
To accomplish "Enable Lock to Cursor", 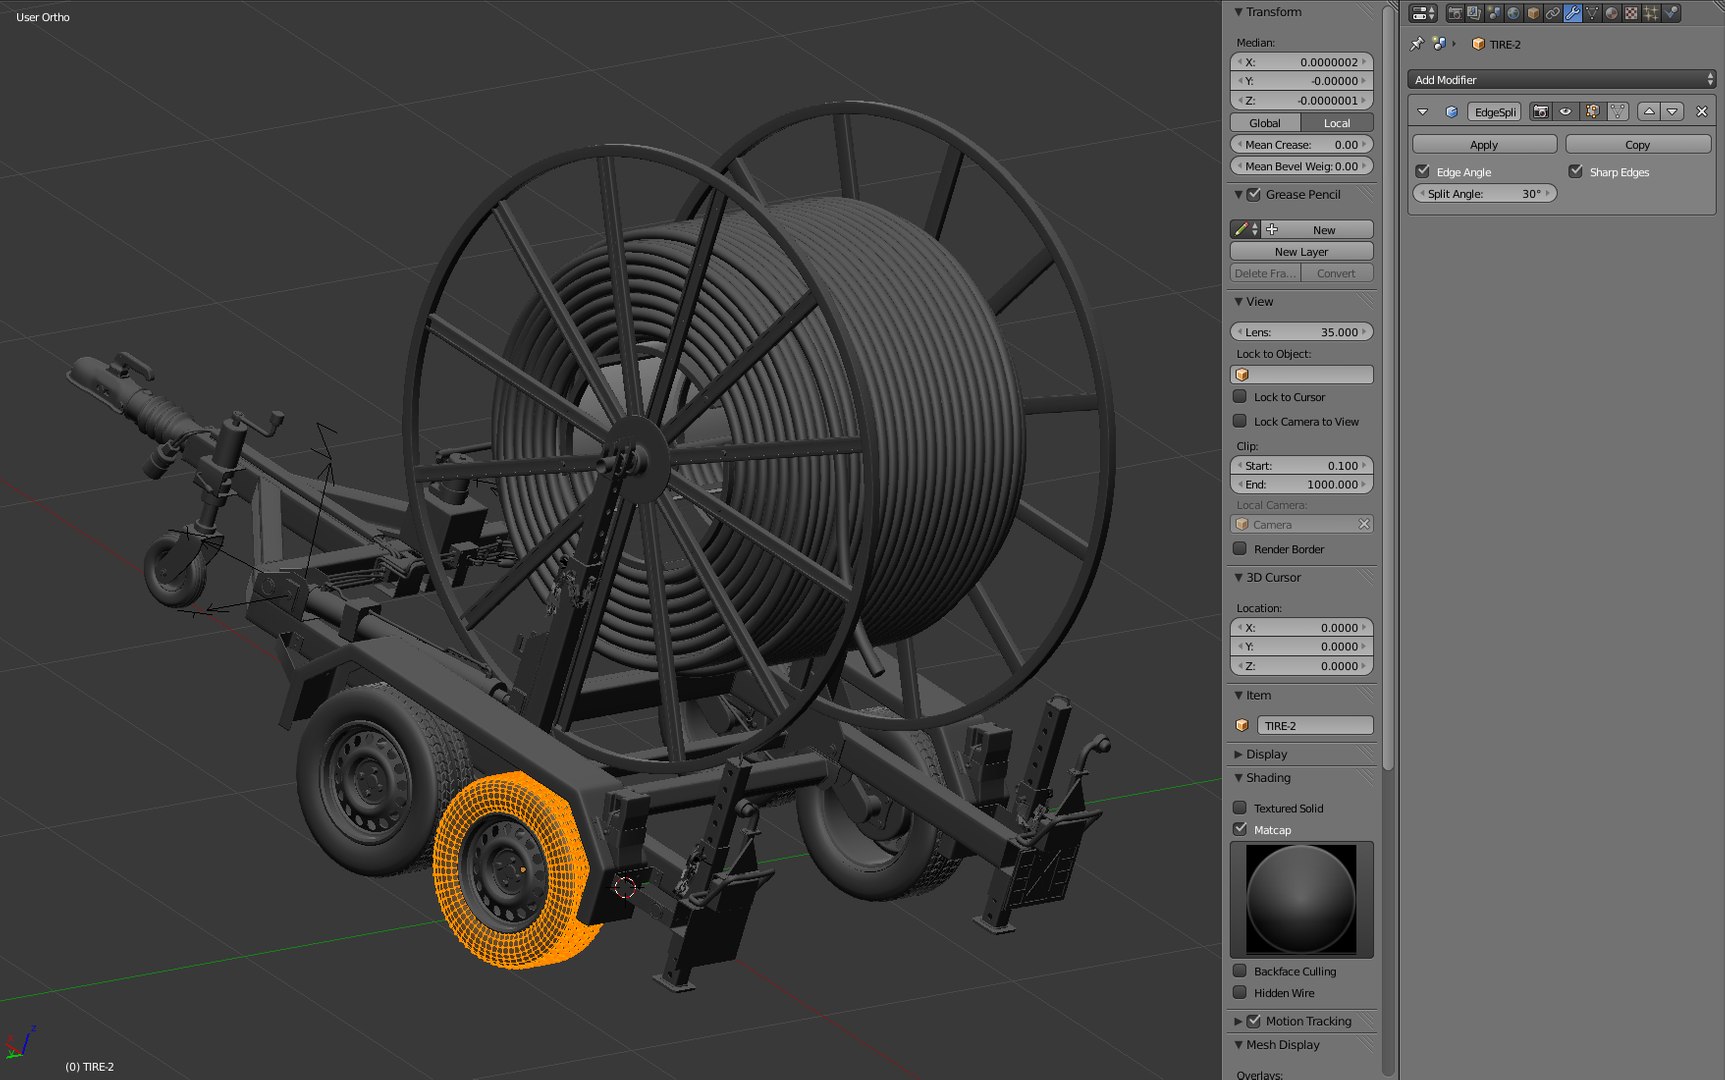I will pyautogui.click(x=1240, y=397).
